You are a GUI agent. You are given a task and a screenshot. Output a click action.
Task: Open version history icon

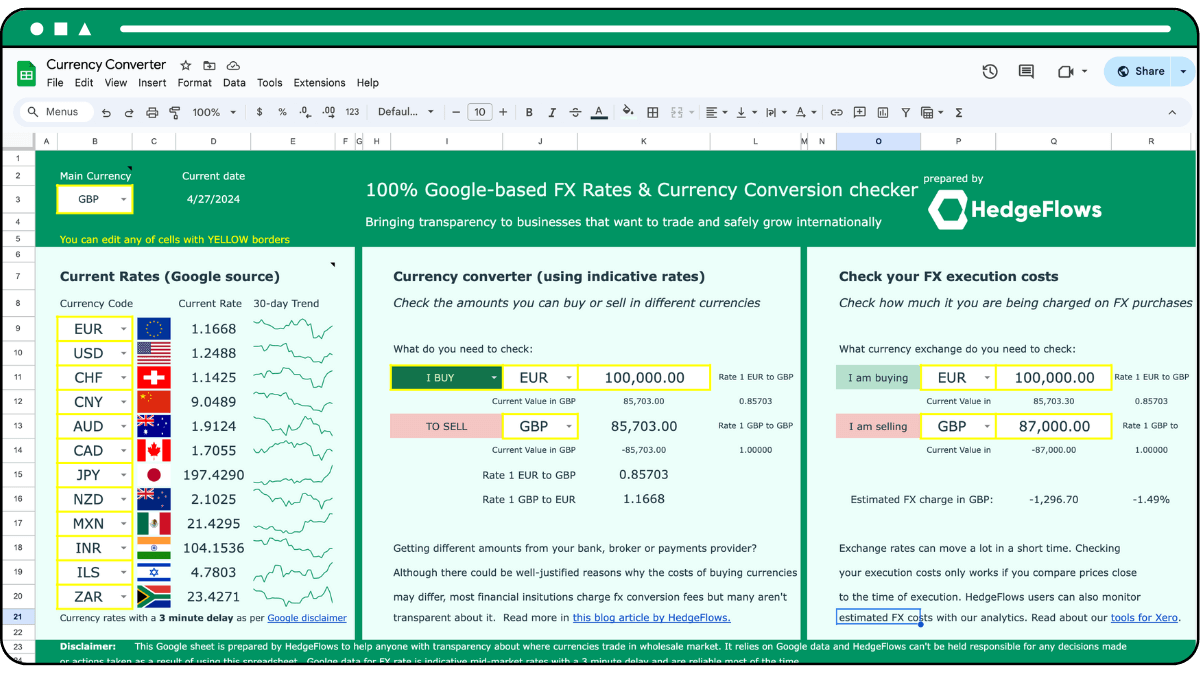coord(989,71)
